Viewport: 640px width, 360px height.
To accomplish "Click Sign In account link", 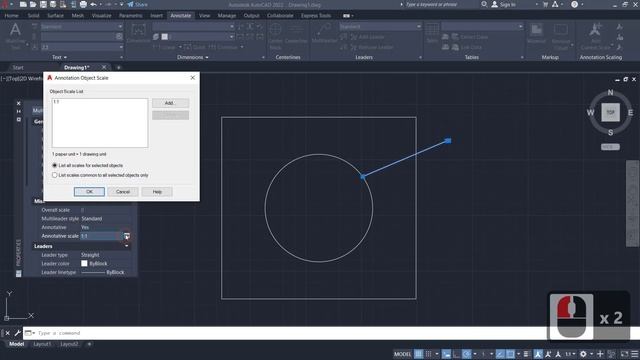I will coord(504,4).
